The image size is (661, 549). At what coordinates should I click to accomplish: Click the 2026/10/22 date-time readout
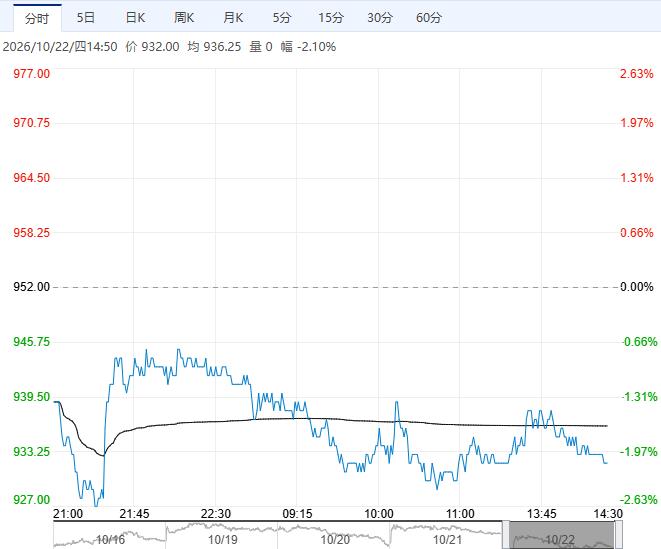click(60, 47)
